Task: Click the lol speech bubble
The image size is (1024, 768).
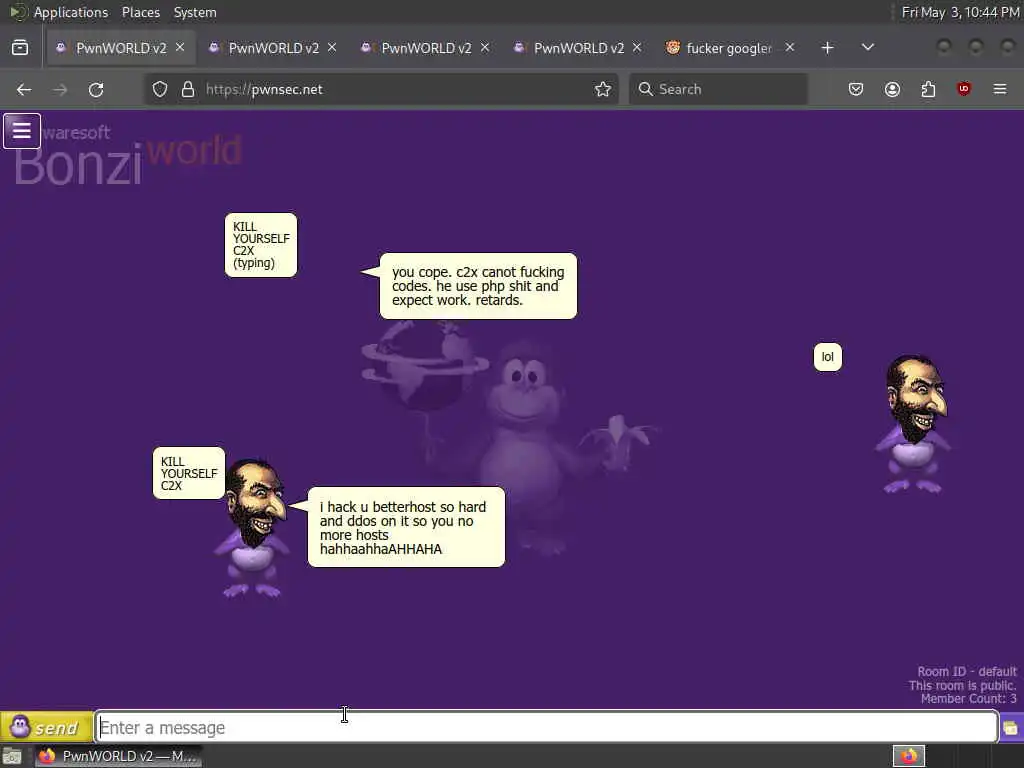Action: point(827,357)
